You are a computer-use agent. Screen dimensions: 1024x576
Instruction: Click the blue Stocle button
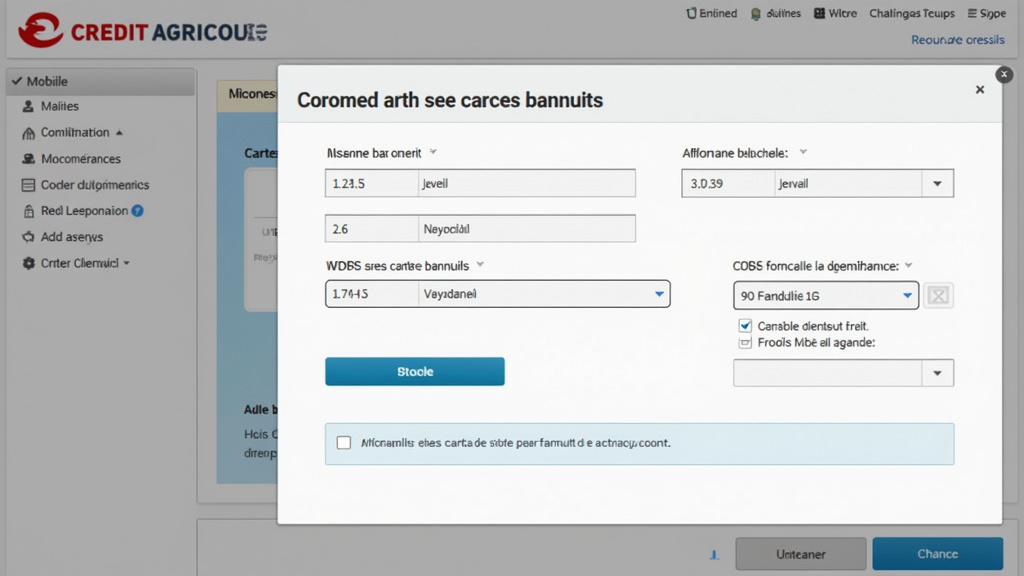414,370
